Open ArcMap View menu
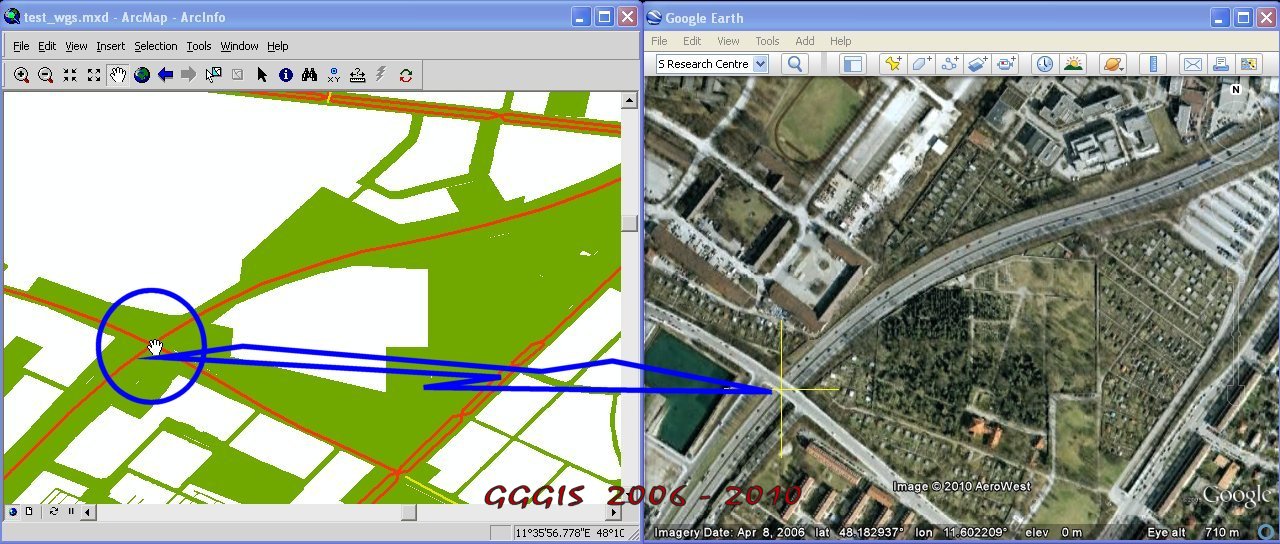This screenshot has height=544, width=1280. [x=77, y=46]
